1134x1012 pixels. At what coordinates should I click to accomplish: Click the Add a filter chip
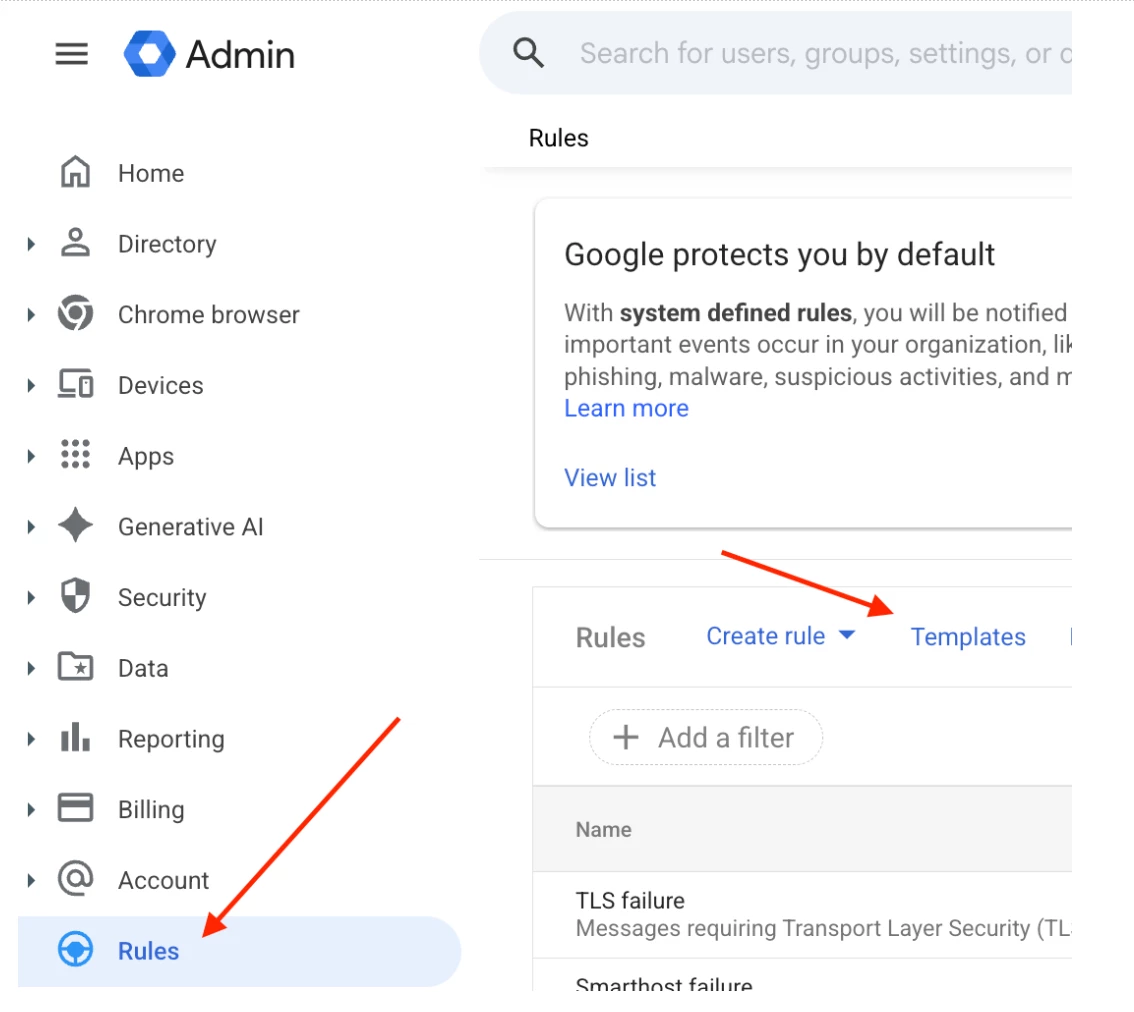click(x=706, y=737)
